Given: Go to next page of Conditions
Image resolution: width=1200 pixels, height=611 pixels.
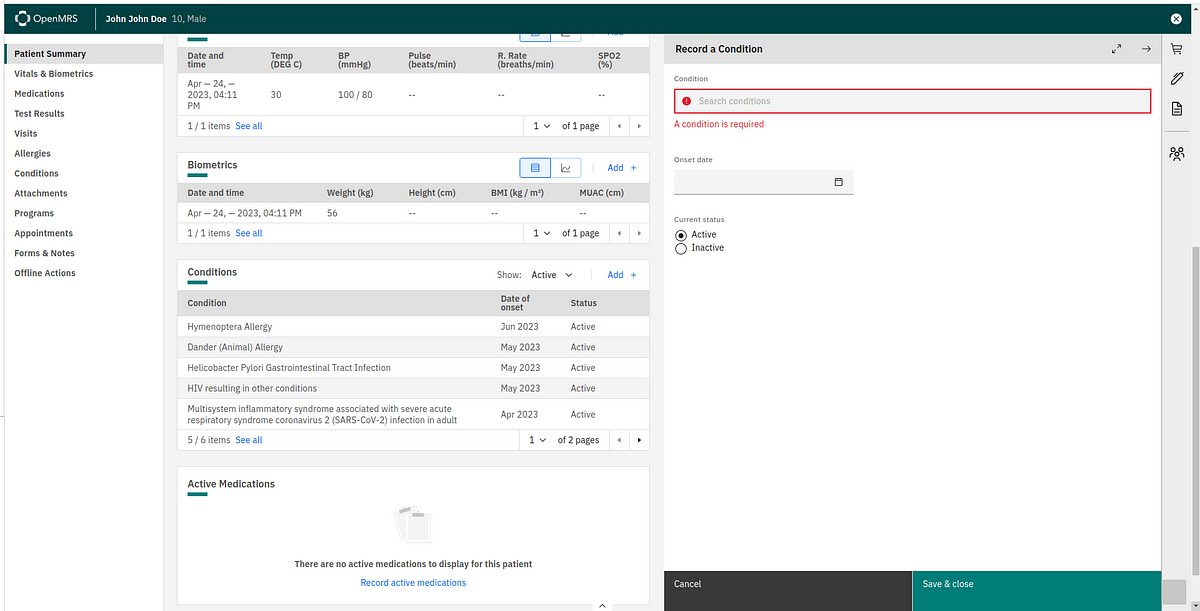Looking at the screenshot, I should (x=639, y=440).
